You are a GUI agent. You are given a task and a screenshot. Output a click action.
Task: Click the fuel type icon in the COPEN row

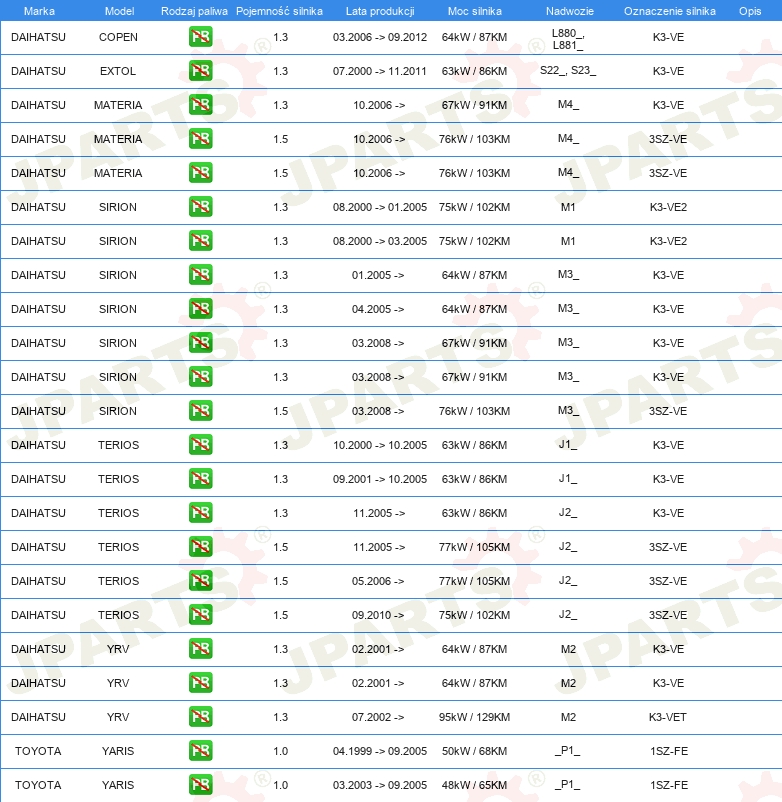200,37
